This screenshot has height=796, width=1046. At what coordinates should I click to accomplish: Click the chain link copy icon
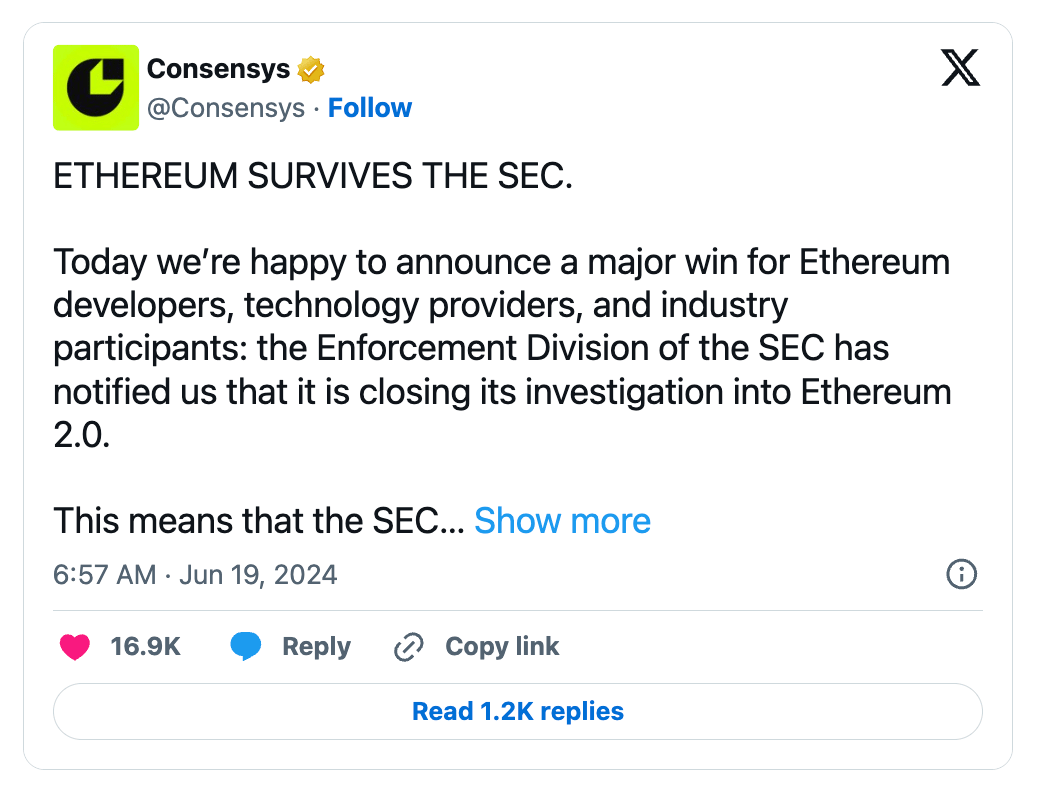409,647
